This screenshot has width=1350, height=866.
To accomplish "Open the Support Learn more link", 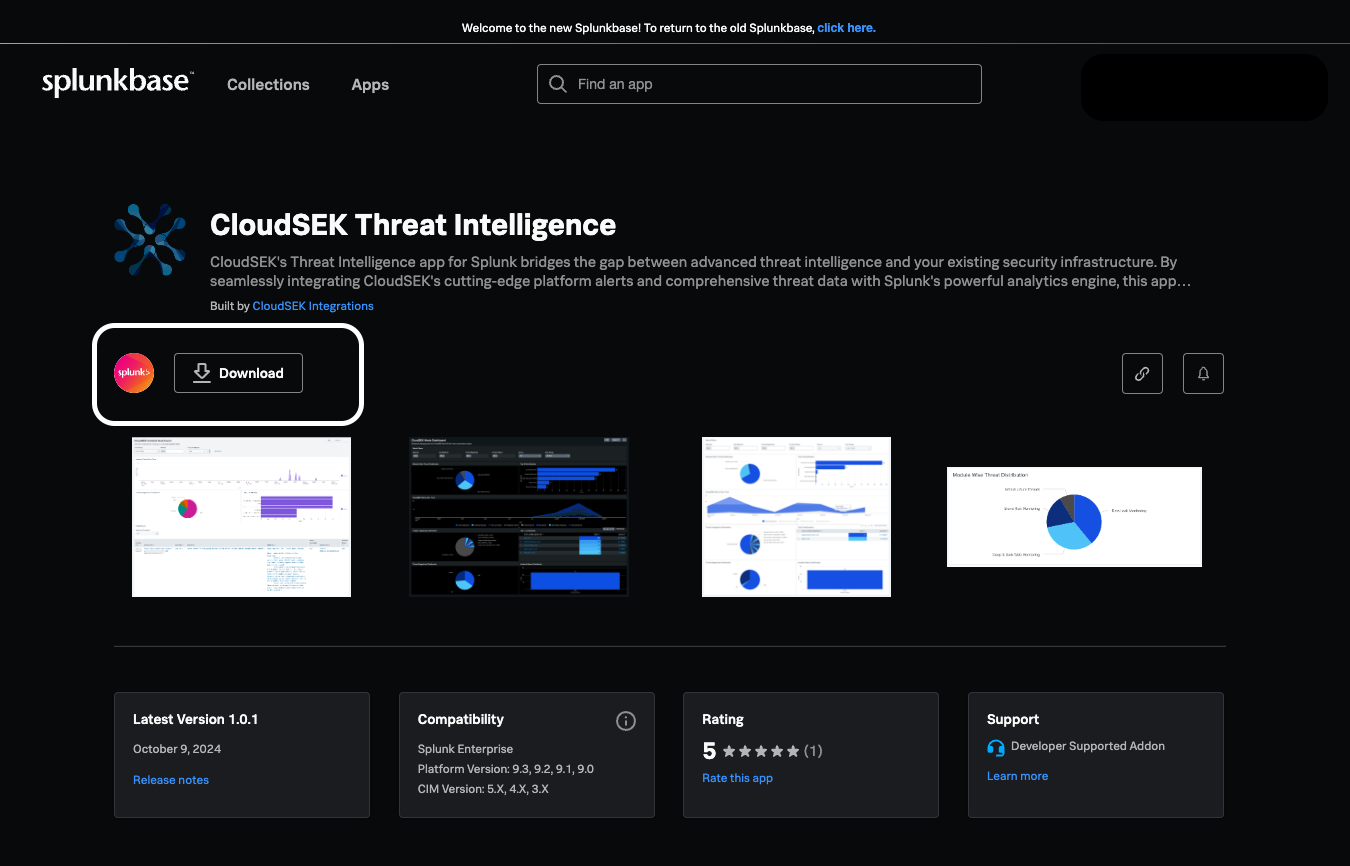I will coord(1018,776).
